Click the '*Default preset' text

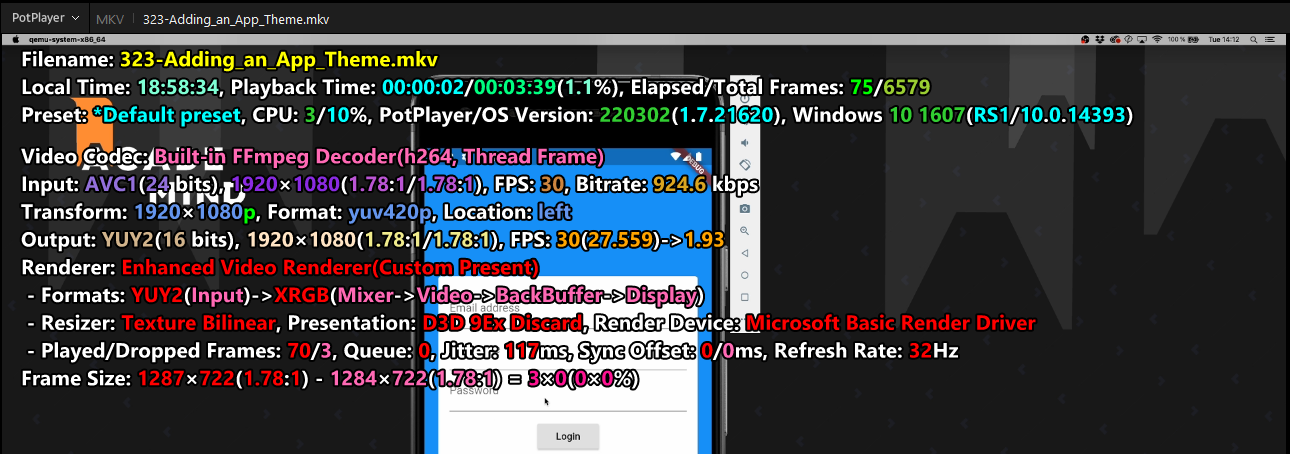pos(167,114)
